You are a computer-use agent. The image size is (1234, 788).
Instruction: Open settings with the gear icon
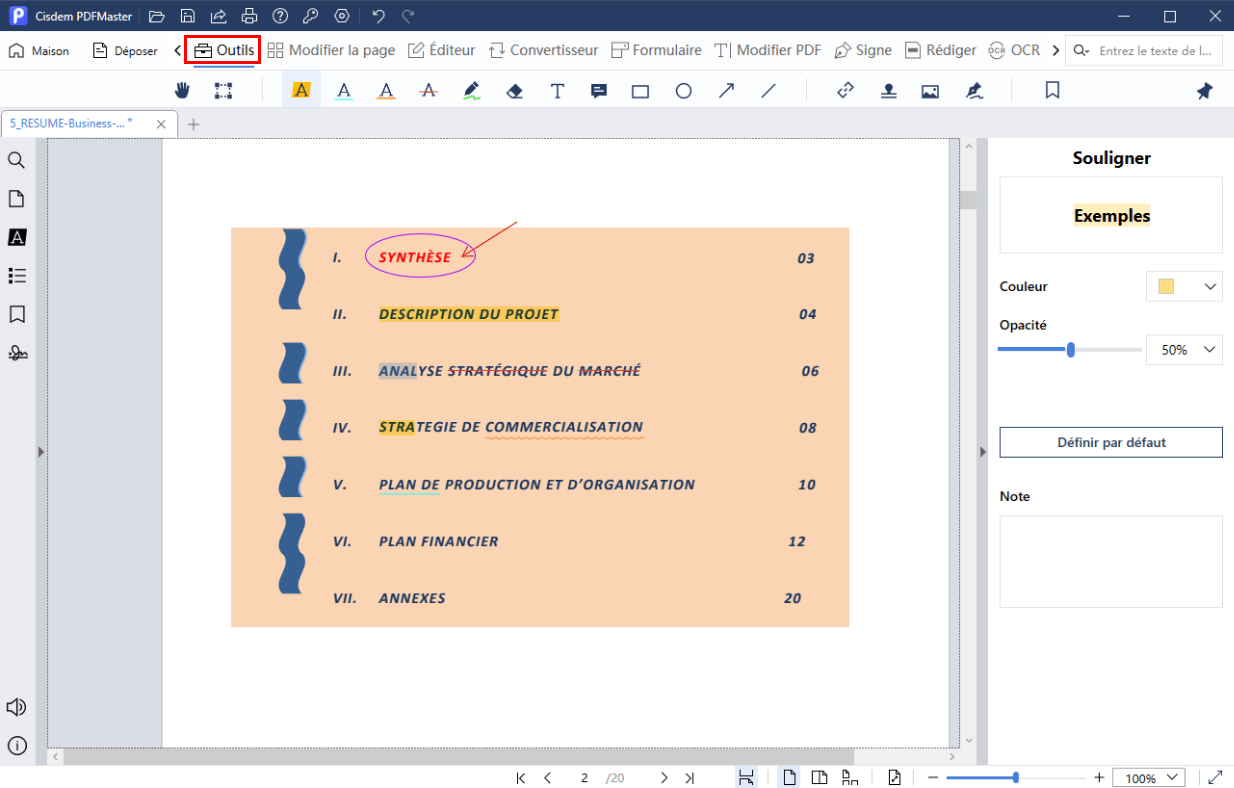coord(342,16)
